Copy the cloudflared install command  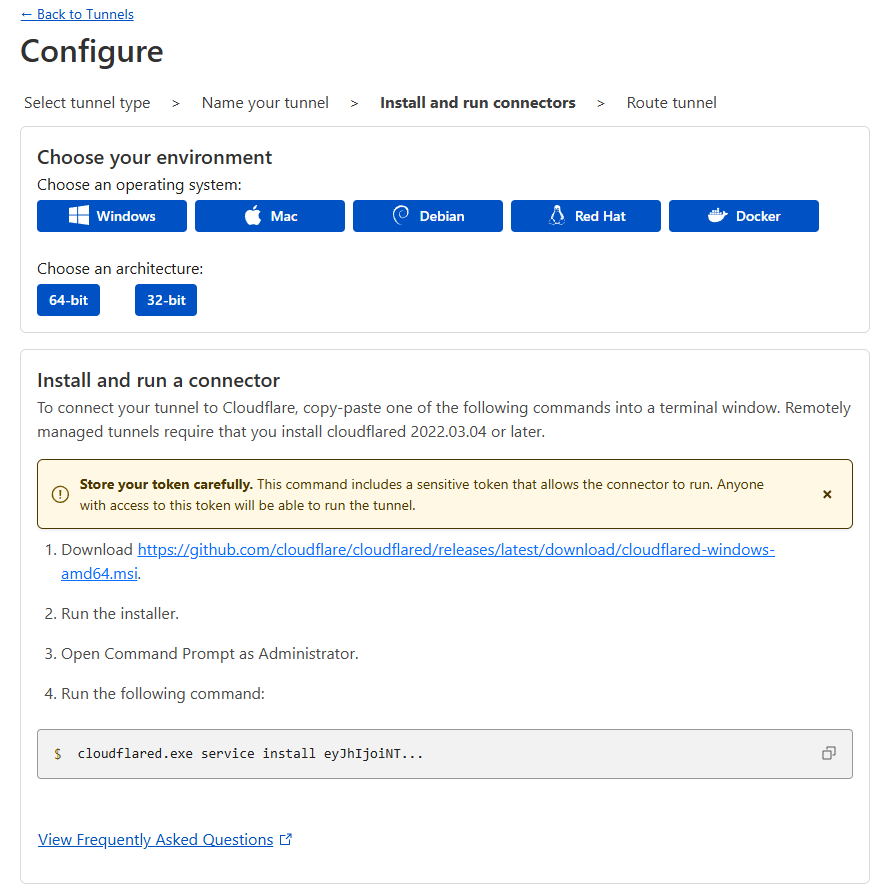pyautogui.click(x=828, y=753)
